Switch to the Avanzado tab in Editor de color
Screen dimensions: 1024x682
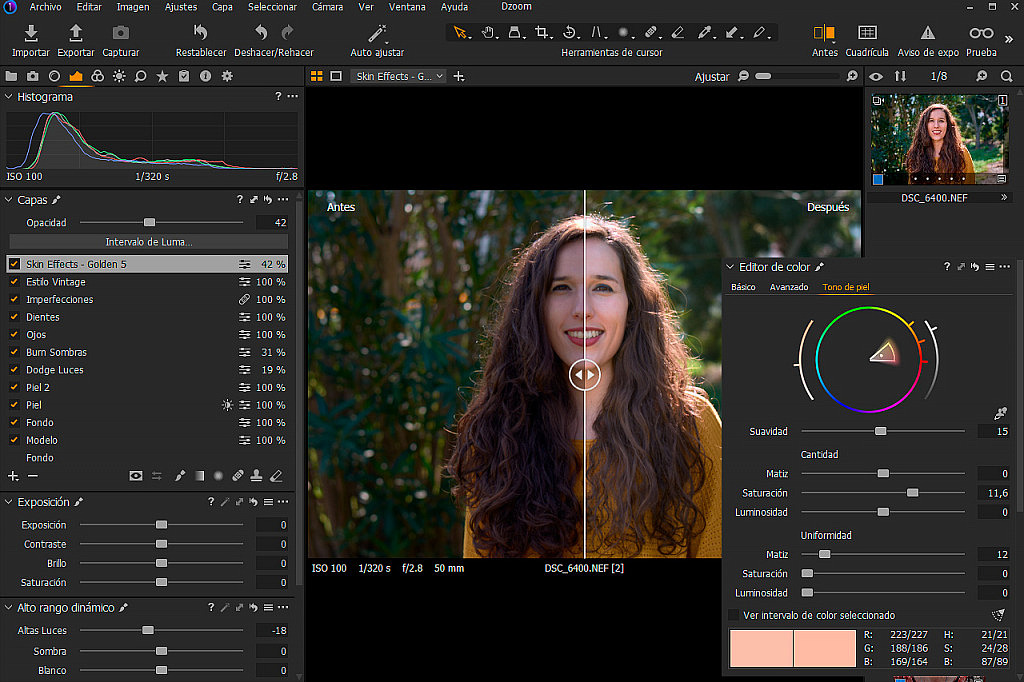[789, 286]
